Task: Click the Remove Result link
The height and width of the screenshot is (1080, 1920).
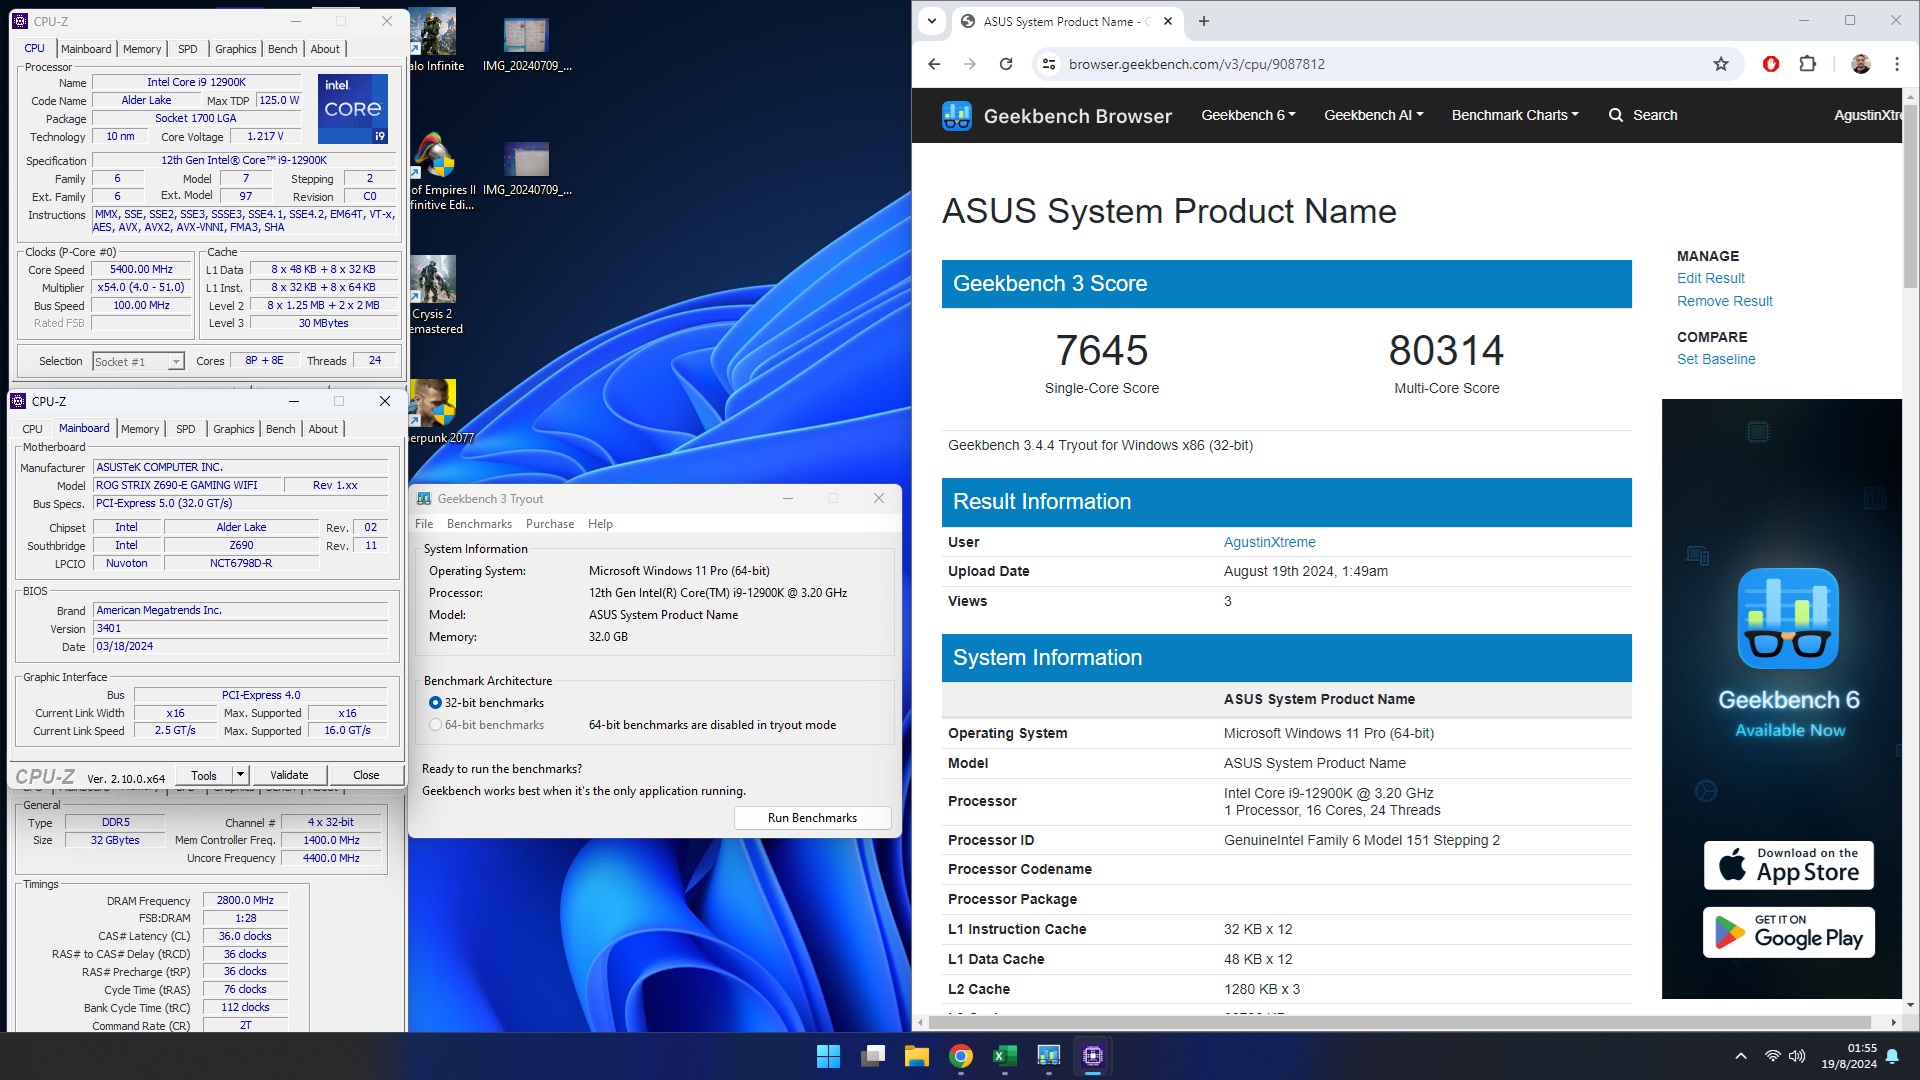Action: click(x=1724, y=301)
